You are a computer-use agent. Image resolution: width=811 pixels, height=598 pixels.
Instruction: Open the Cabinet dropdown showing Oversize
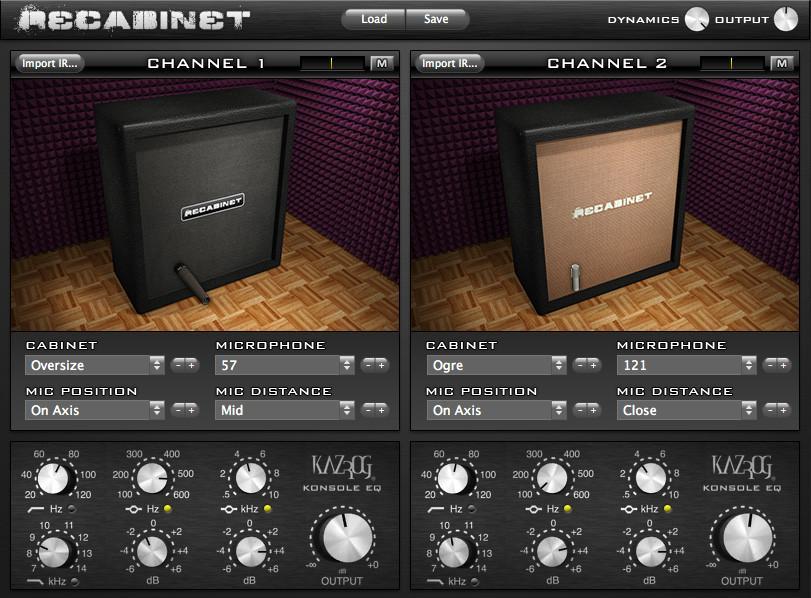(x=94, y=365)
